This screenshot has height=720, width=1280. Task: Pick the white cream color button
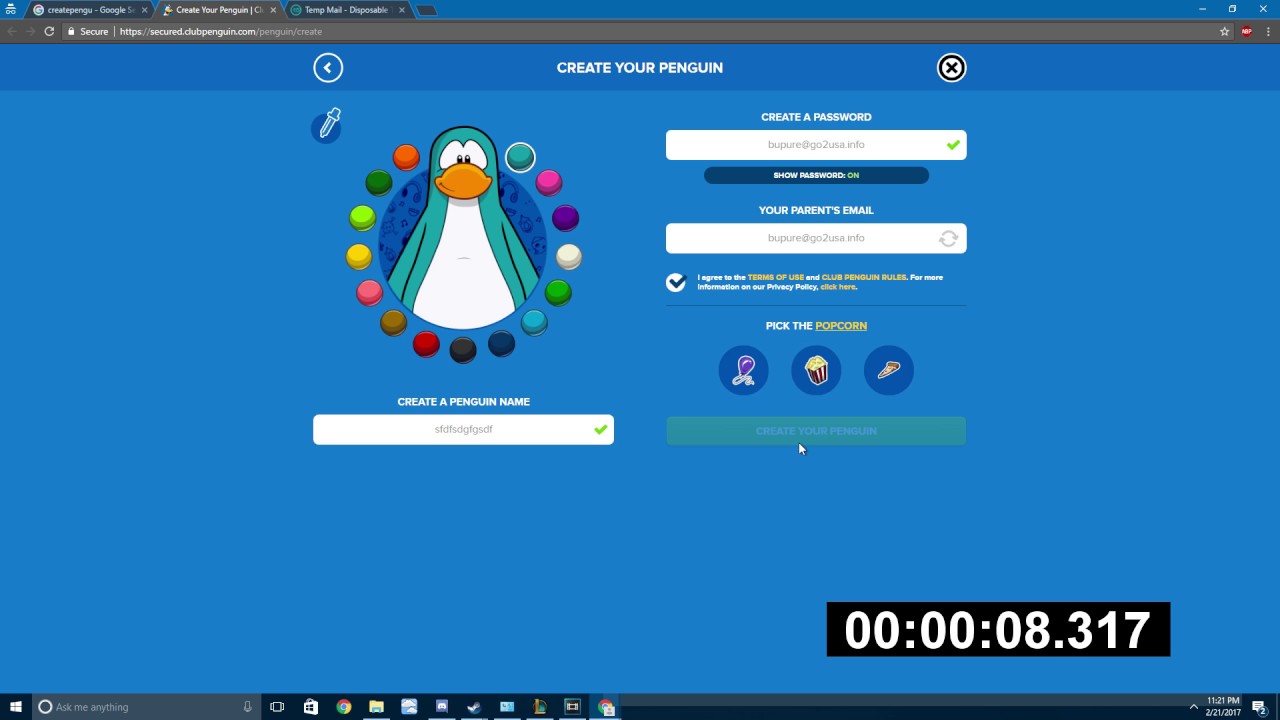point(568,257)
